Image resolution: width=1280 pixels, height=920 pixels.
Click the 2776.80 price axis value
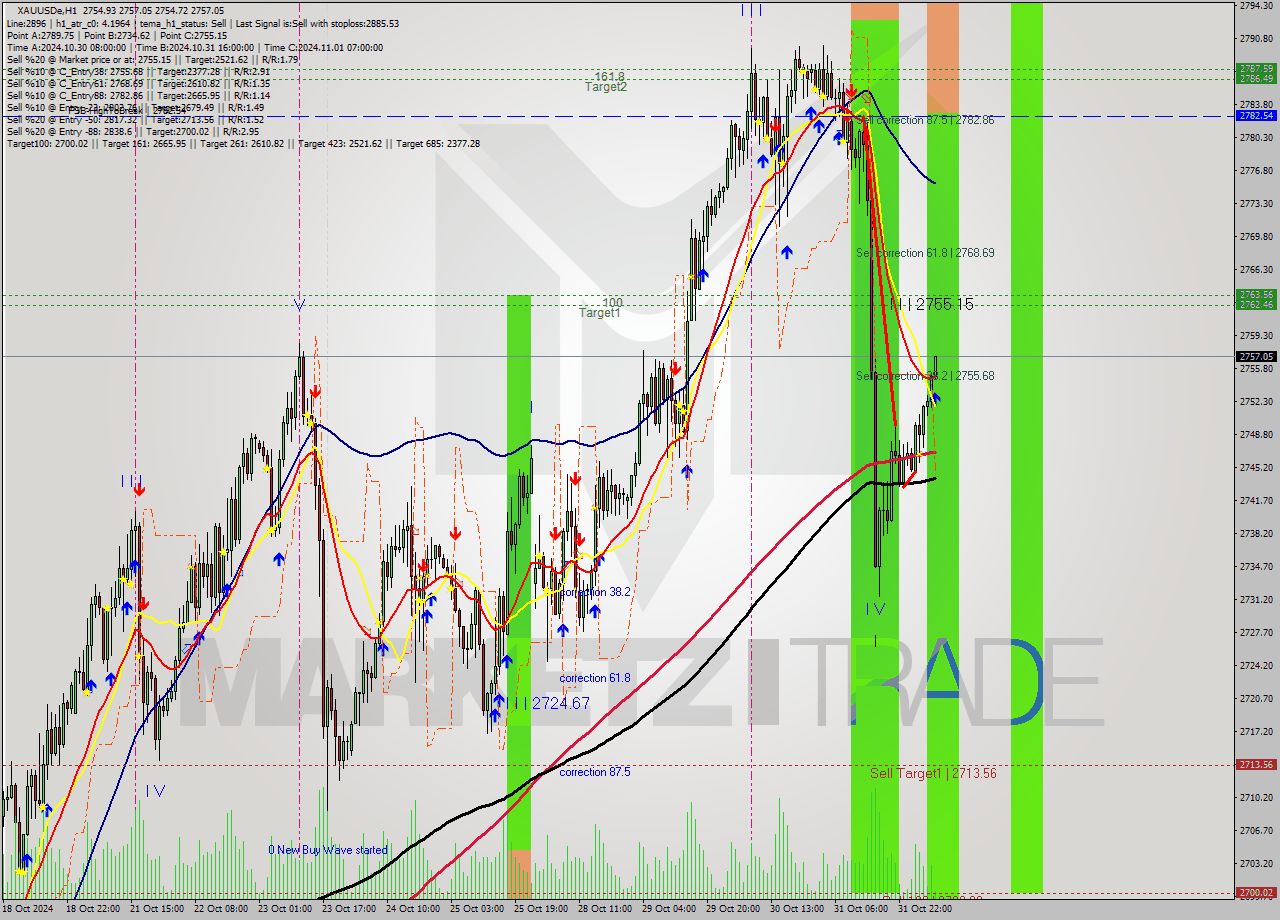[x=1256, y=171]
